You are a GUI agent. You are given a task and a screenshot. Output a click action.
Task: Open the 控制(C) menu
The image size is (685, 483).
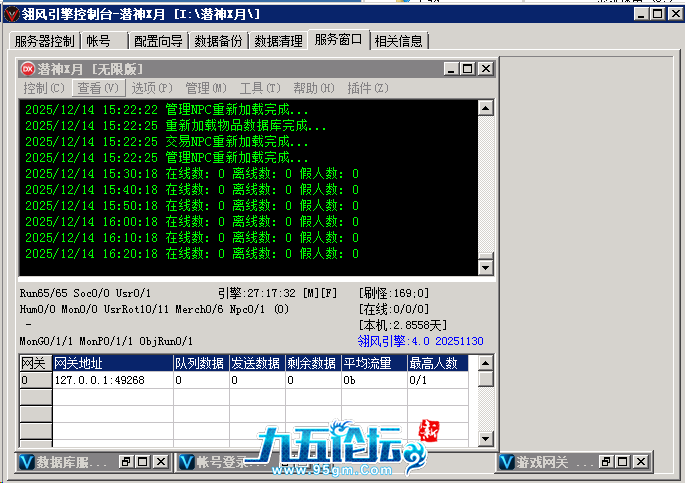(x=44, y=88)
